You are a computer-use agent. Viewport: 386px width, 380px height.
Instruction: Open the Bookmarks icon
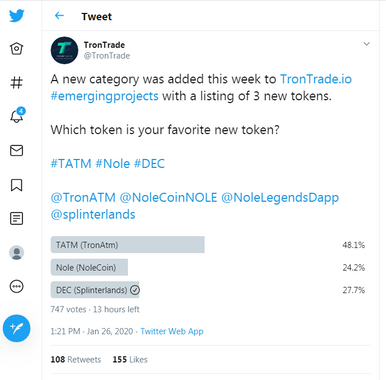tap(16, 185)
